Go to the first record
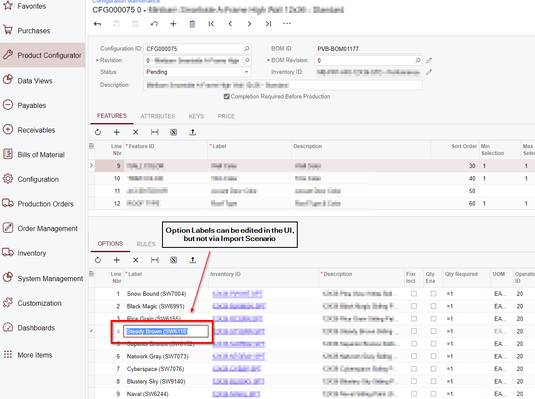Screen dimensions: 535x399 coord(211,24)
